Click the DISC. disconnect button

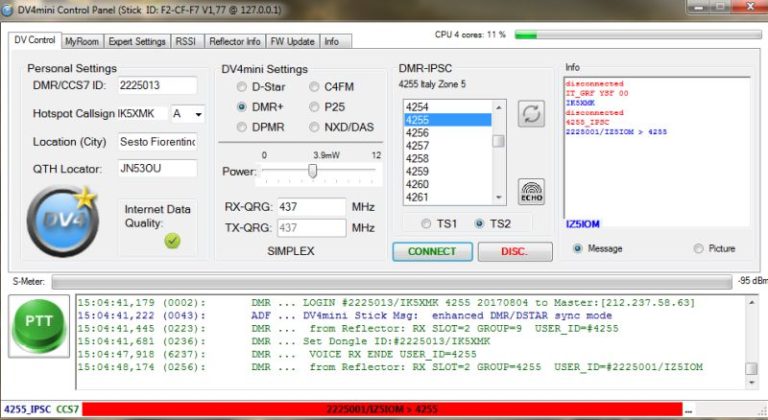pyautogui.click(x=515, y=251)
